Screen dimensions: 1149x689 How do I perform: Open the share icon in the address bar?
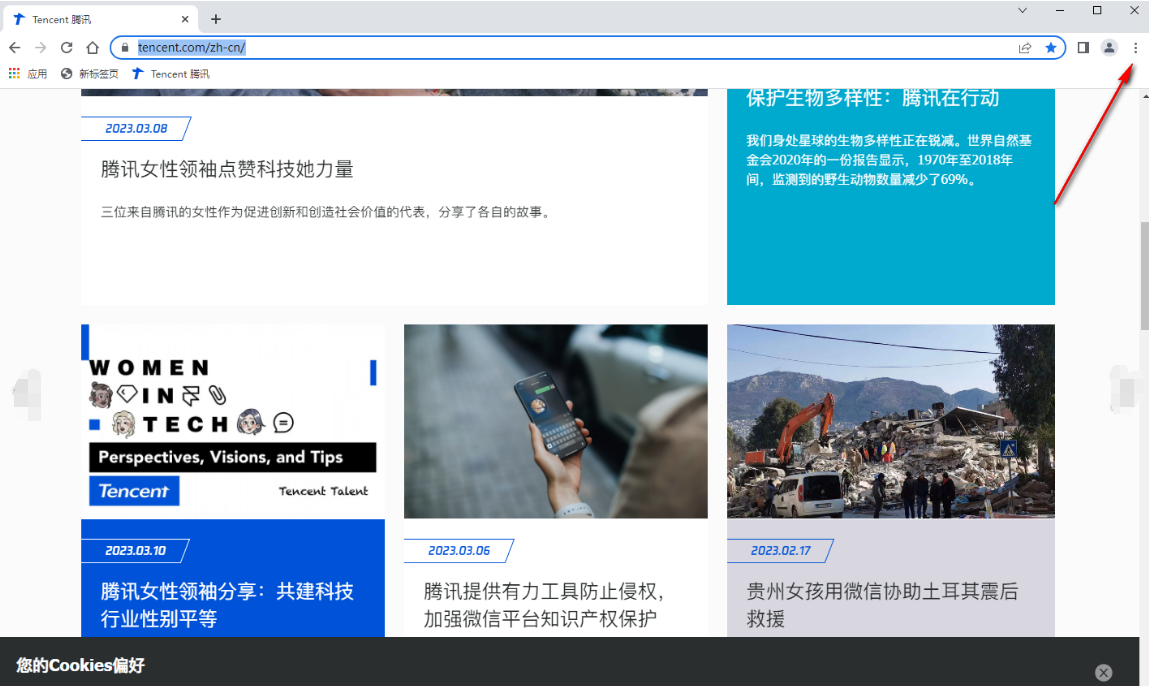coord(1025,47)
